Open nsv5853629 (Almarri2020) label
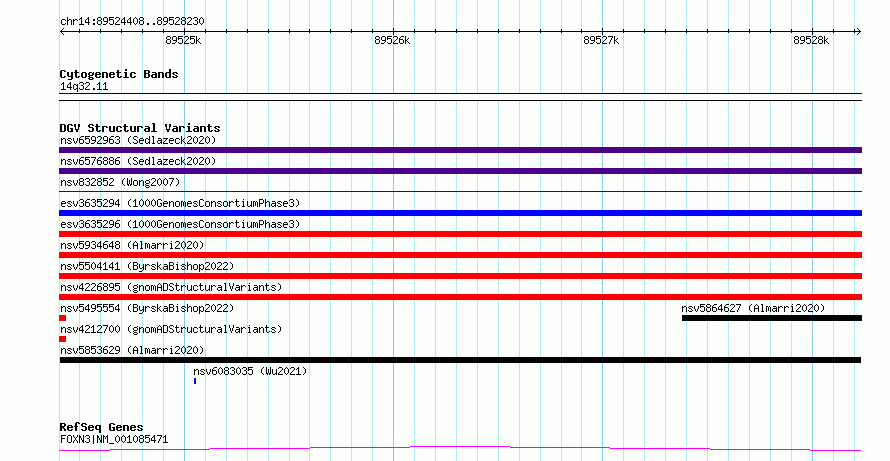Screen dimensions: 890x461 (132, 350)
